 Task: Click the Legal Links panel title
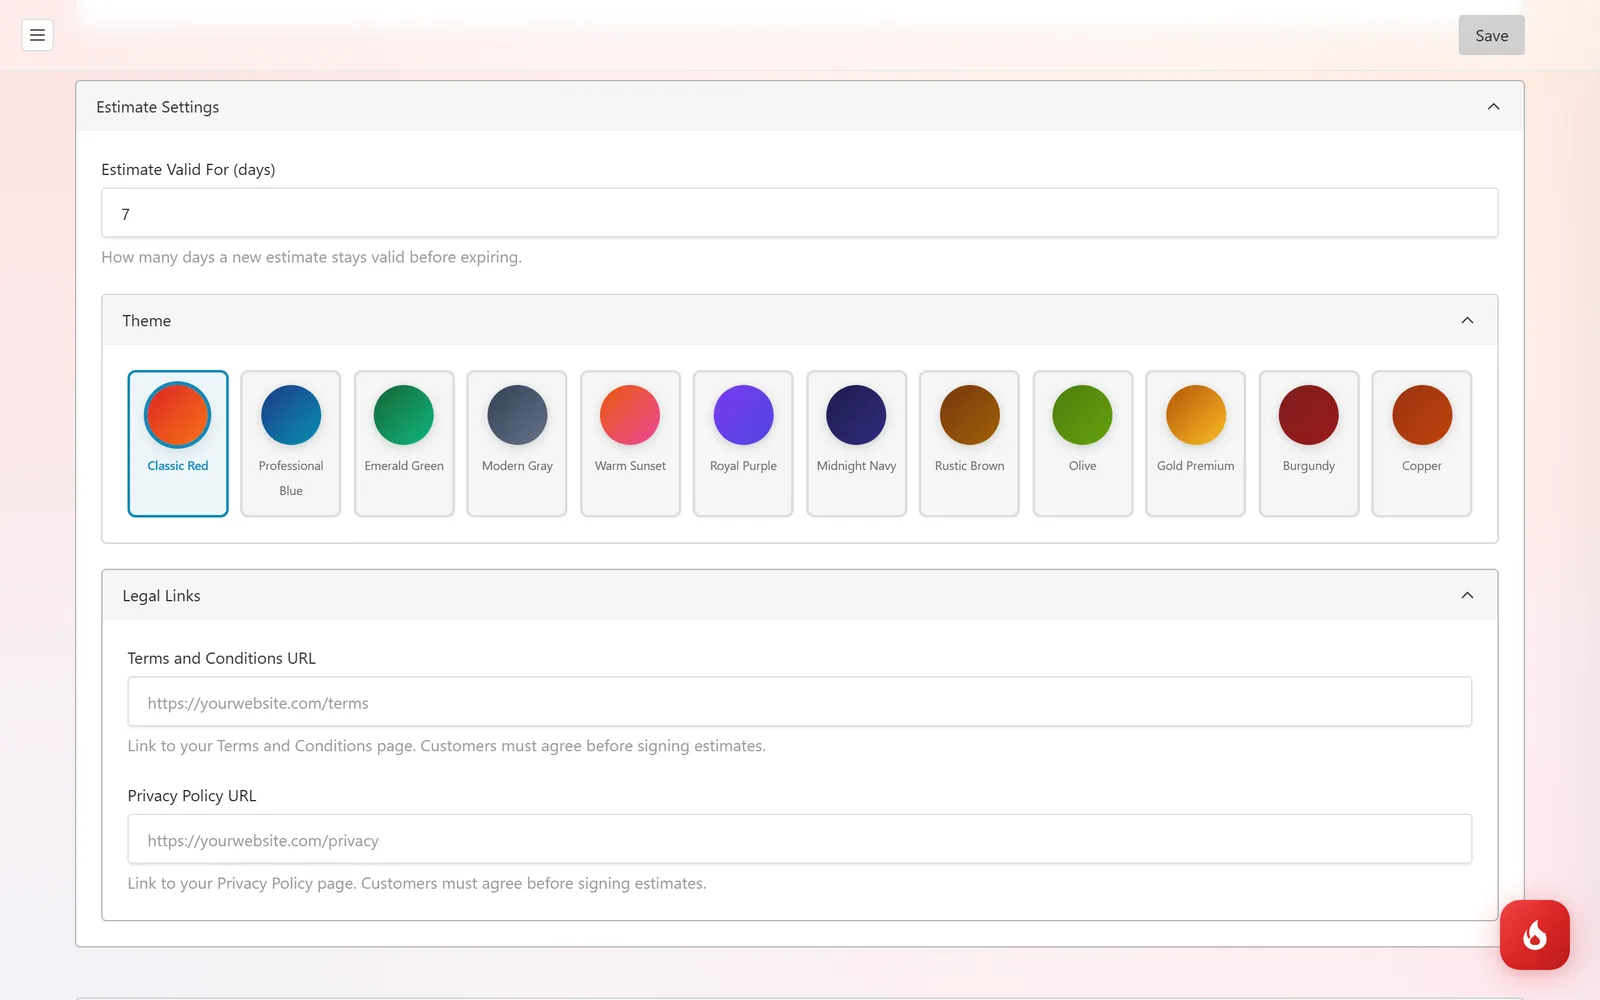161,596
